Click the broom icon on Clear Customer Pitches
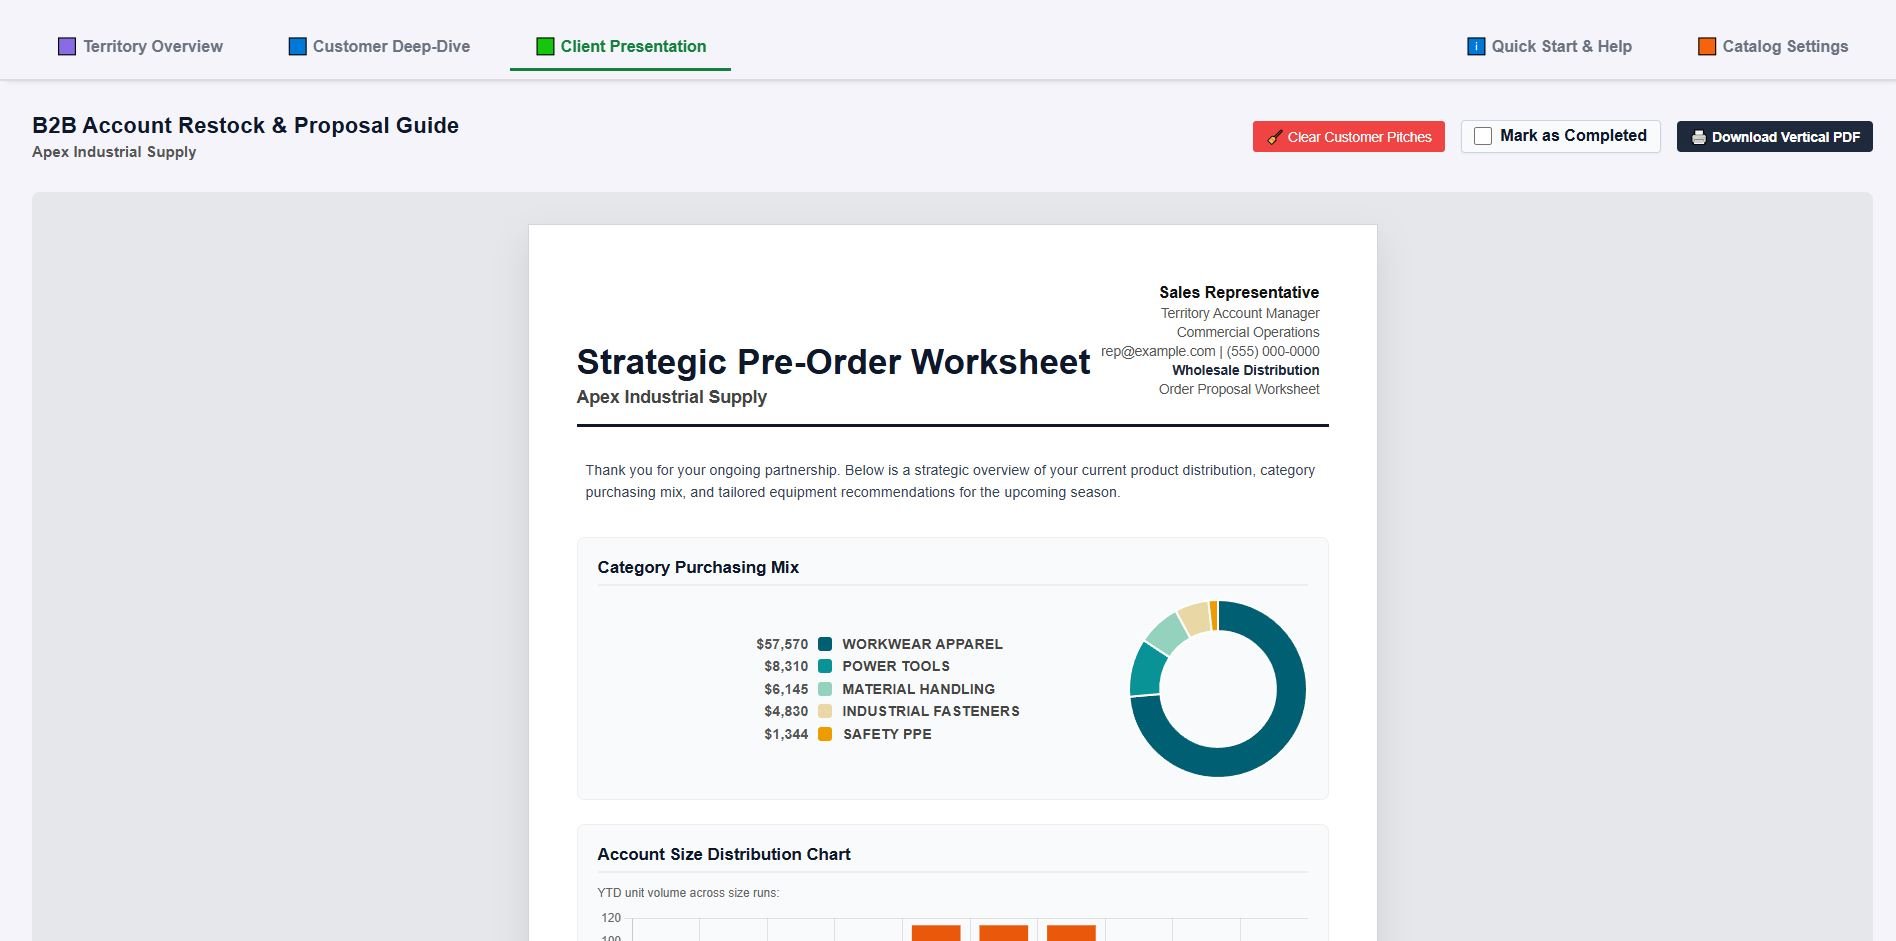 pos(1274,137)
